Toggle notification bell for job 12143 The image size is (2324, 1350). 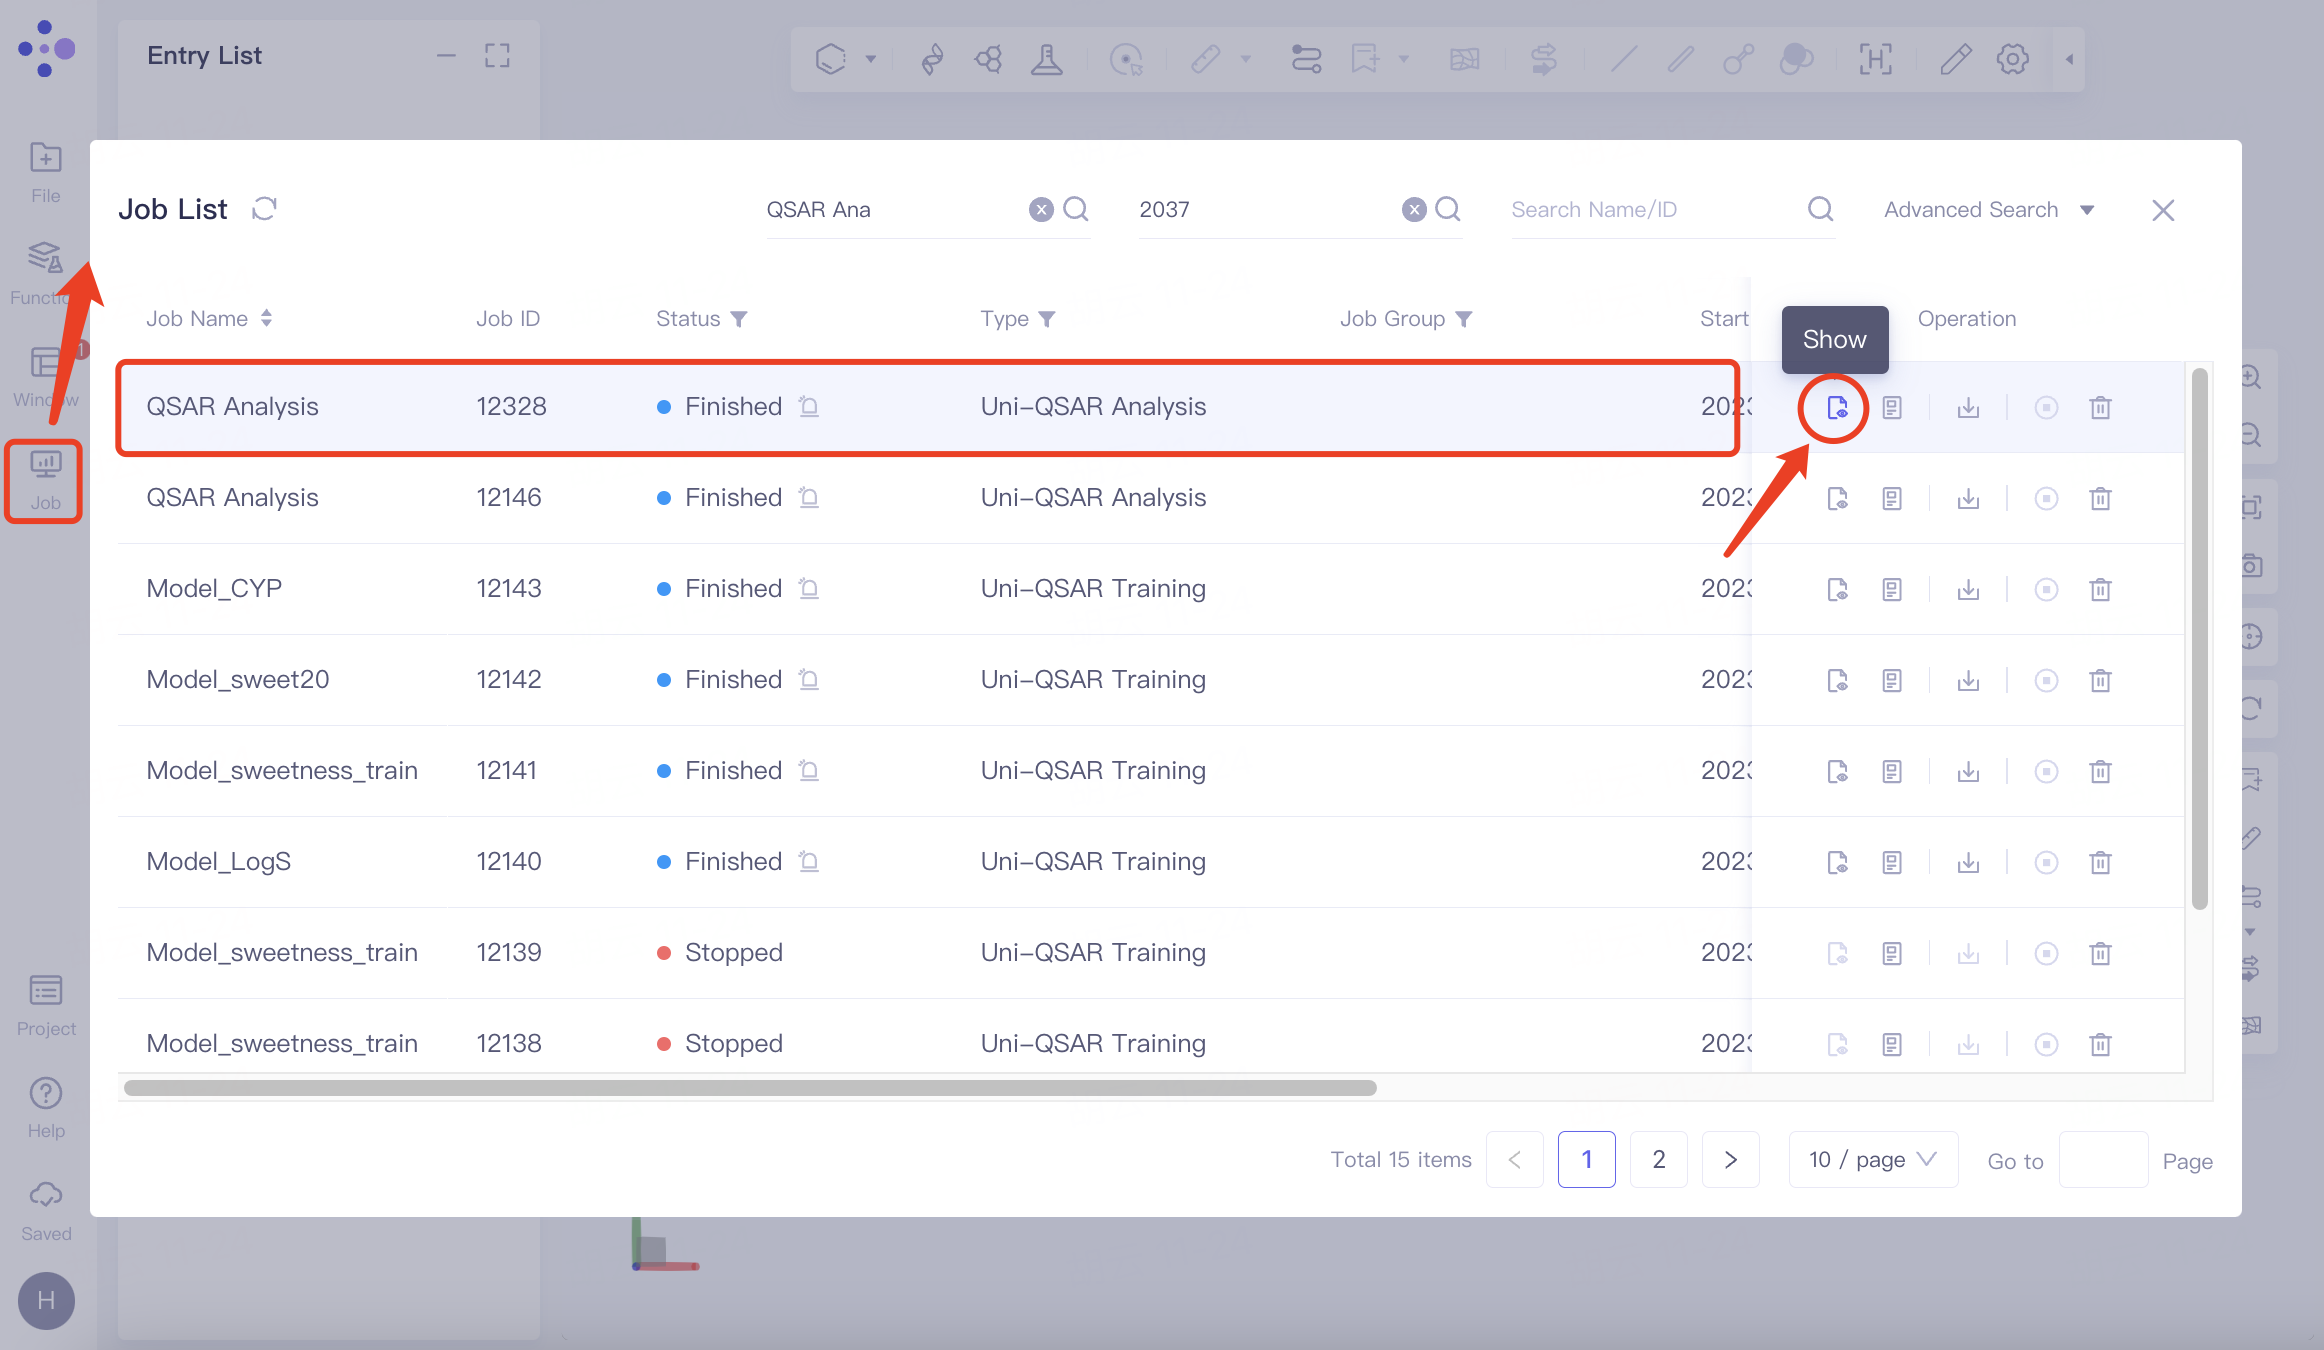(809, 588)
